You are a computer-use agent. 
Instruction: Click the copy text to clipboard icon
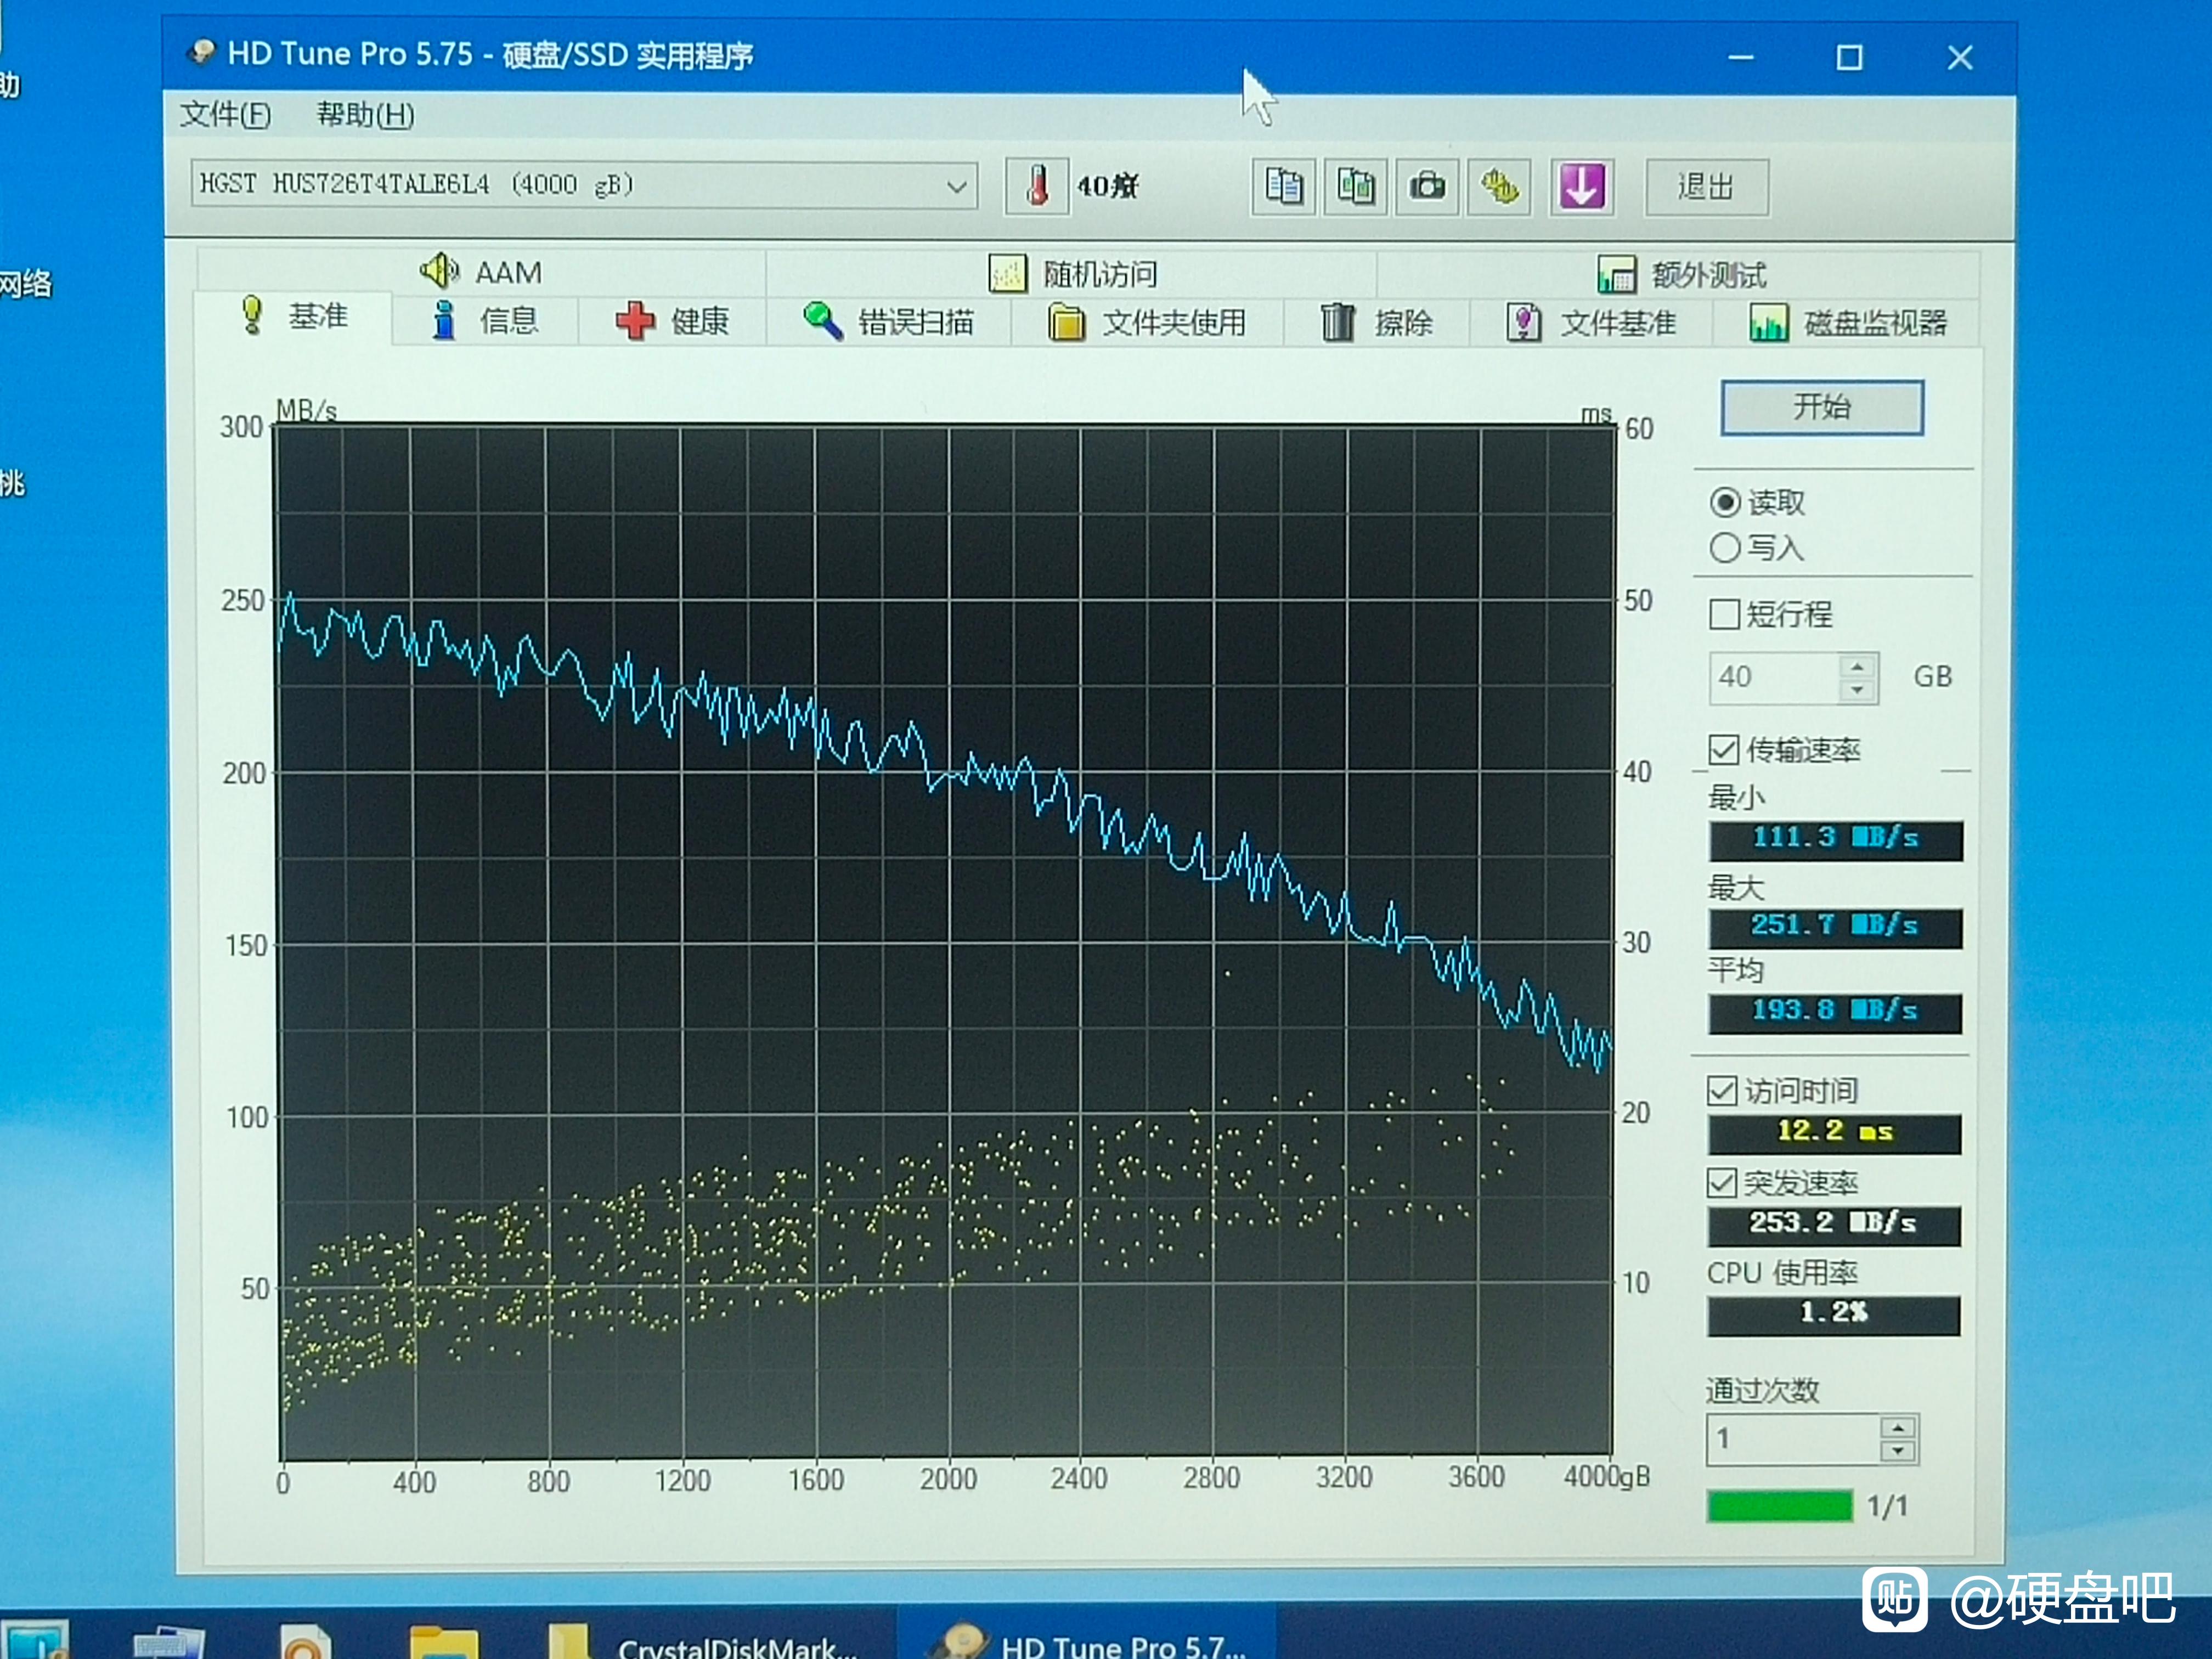[x=1284, y=187]
